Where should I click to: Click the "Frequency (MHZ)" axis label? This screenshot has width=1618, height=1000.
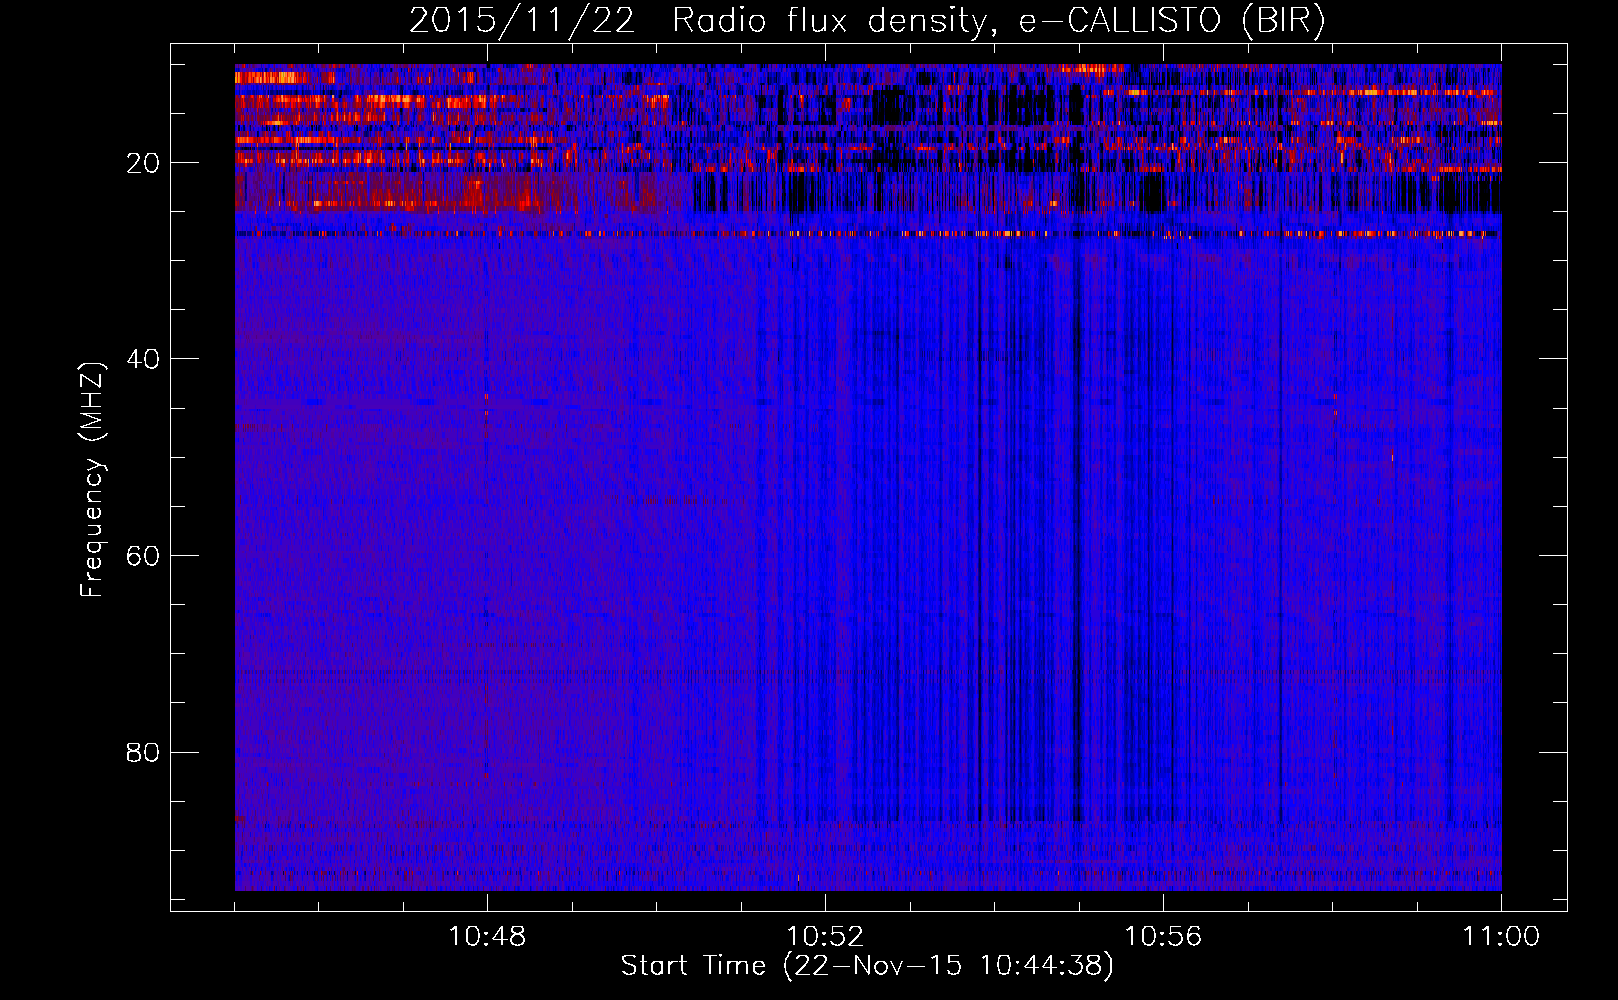click(x=92, y=480)
